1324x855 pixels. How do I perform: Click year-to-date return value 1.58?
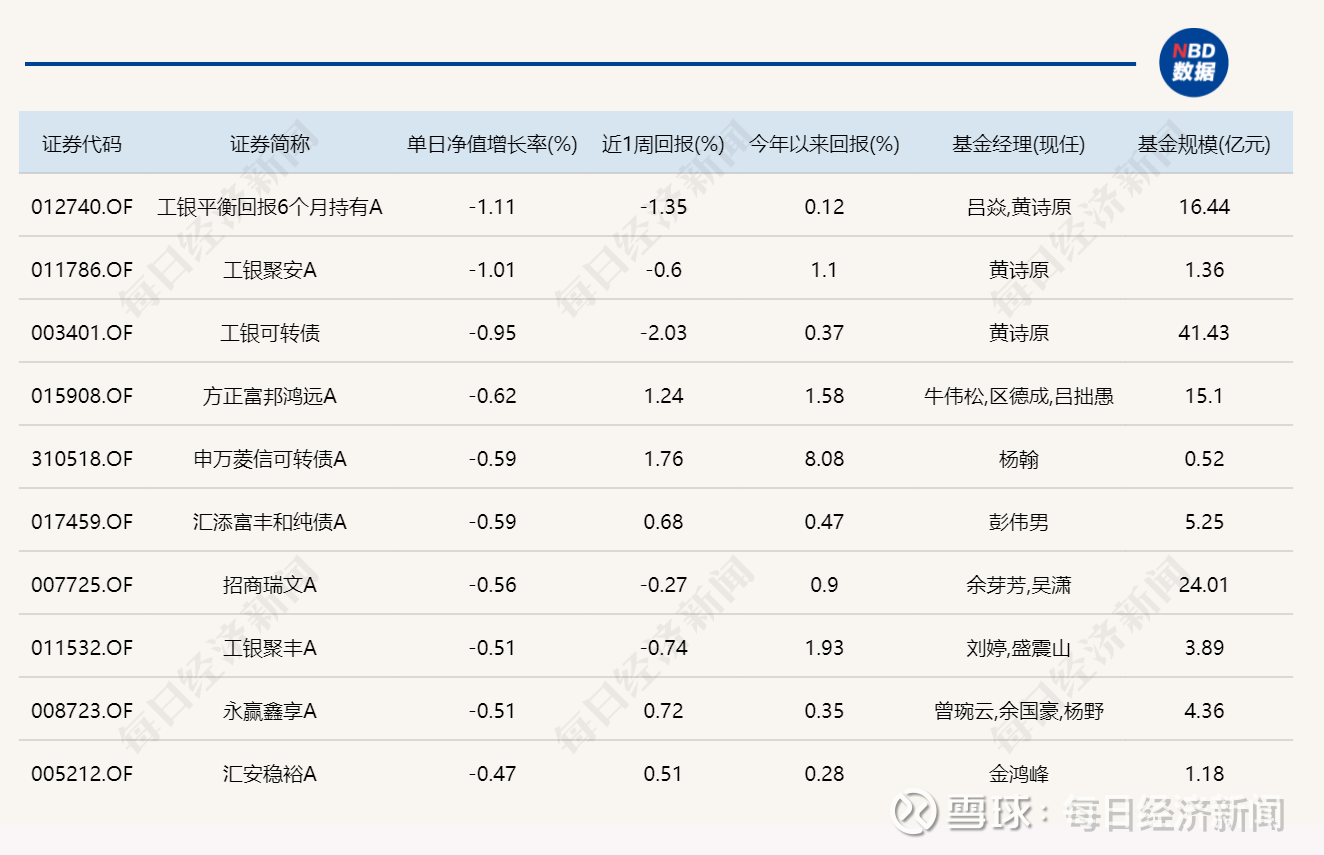(x=824, y=396)
